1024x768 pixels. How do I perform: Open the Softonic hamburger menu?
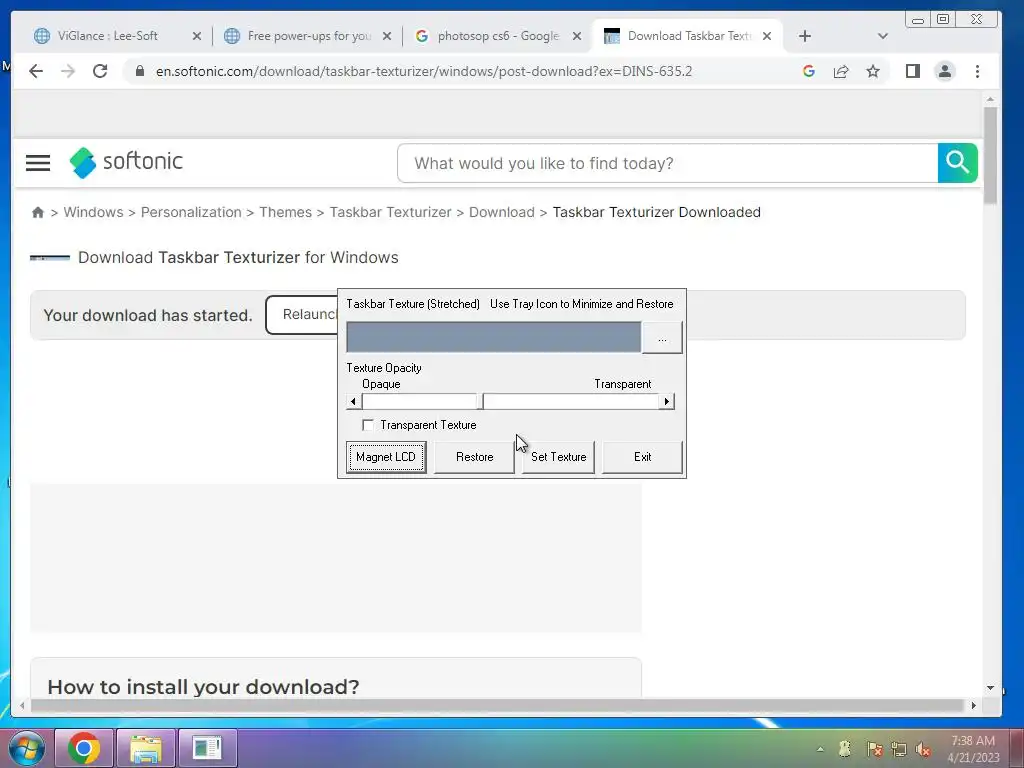38,163
